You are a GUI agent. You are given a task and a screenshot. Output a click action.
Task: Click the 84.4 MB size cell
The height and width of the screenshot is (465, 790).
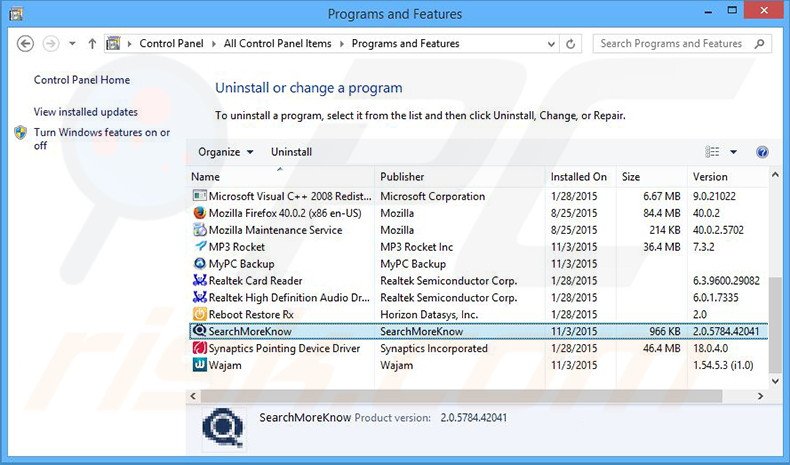[x=662, y=213]
